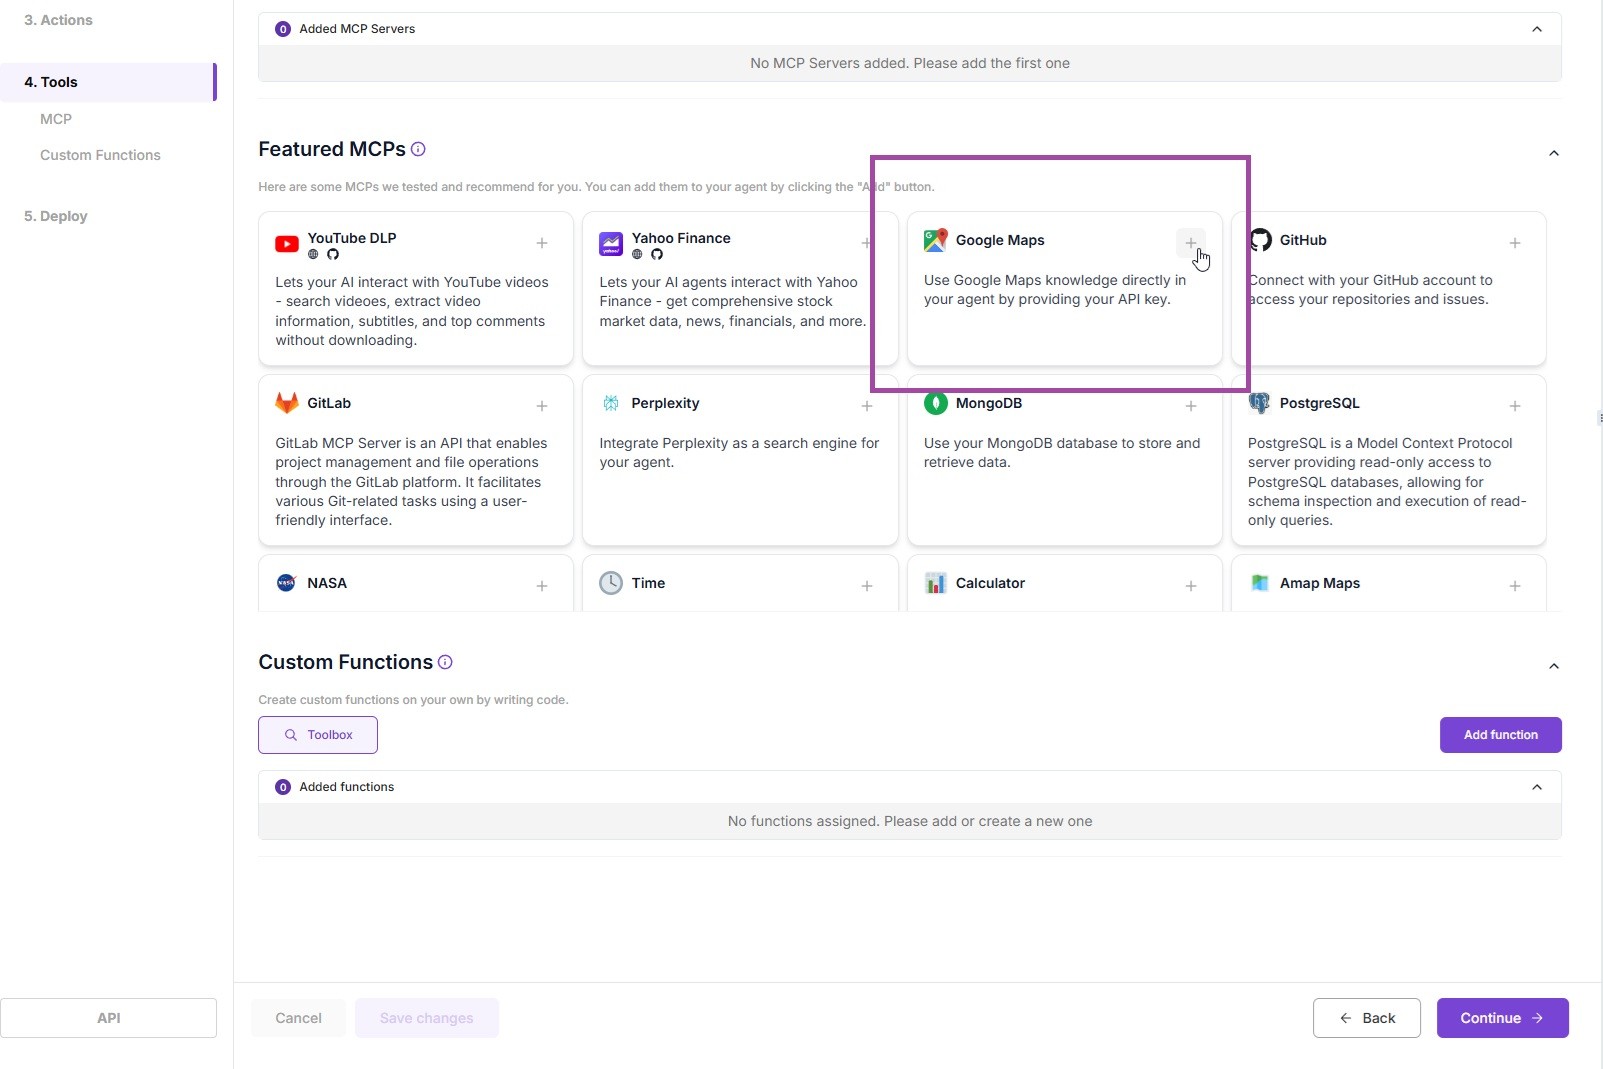This screenshot has height=1069, width=1603.
Task: Add the GitHub MCP
Action: 1515,243
